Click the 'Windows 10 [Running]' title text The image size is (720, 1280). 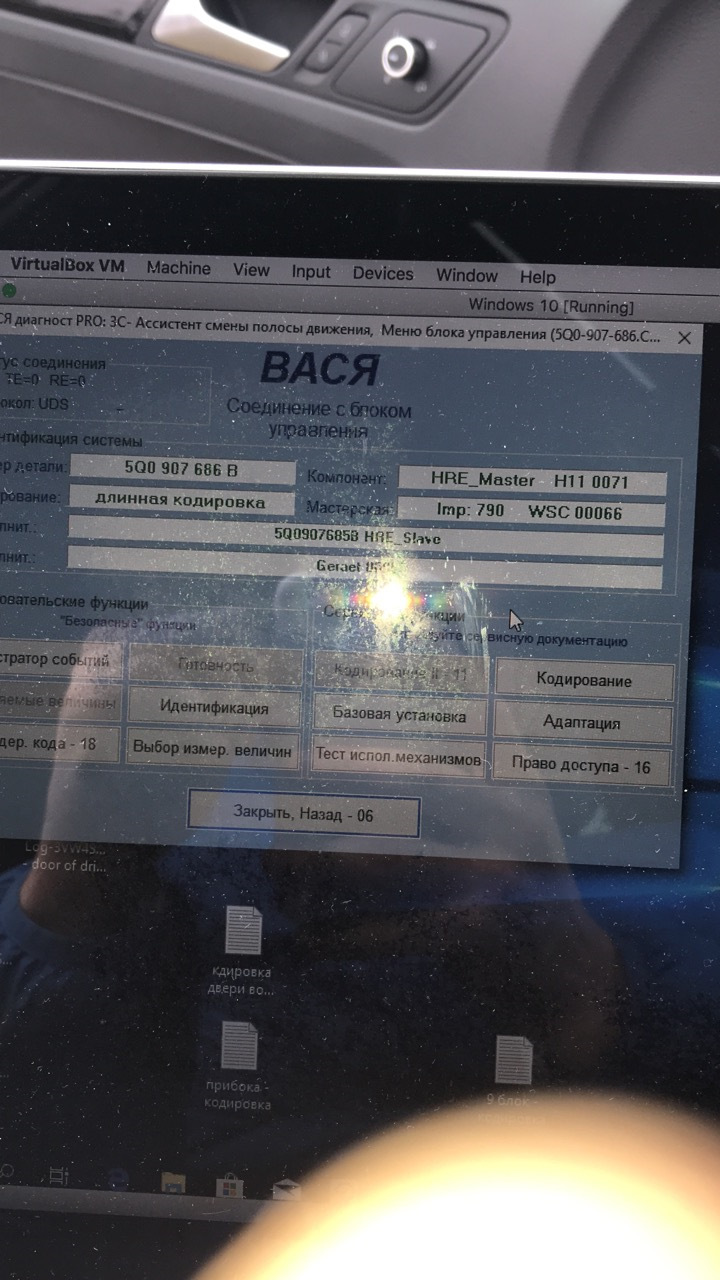550,306
